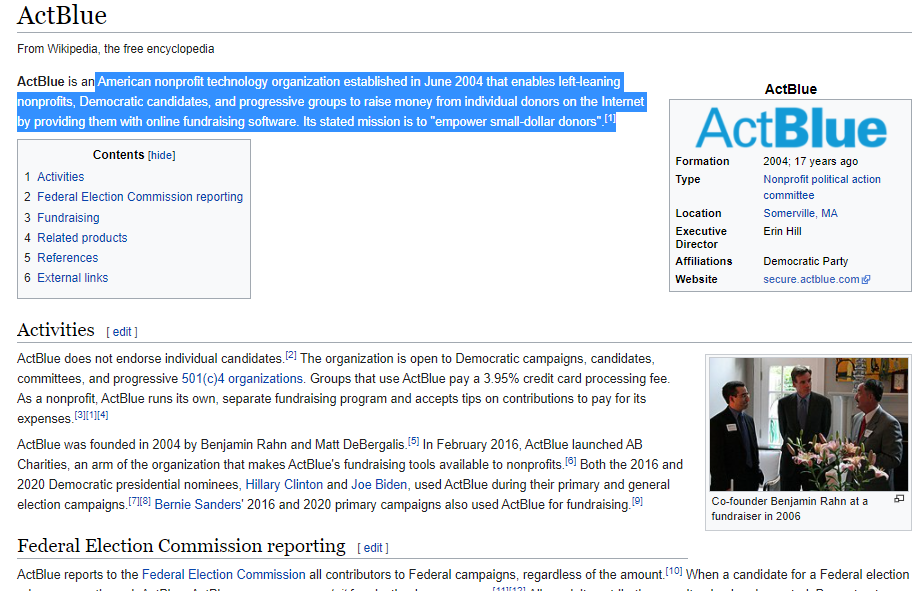Screen dimensions: 916x591
Task: Open the Somerville, MA link
Action: point(800,213)
